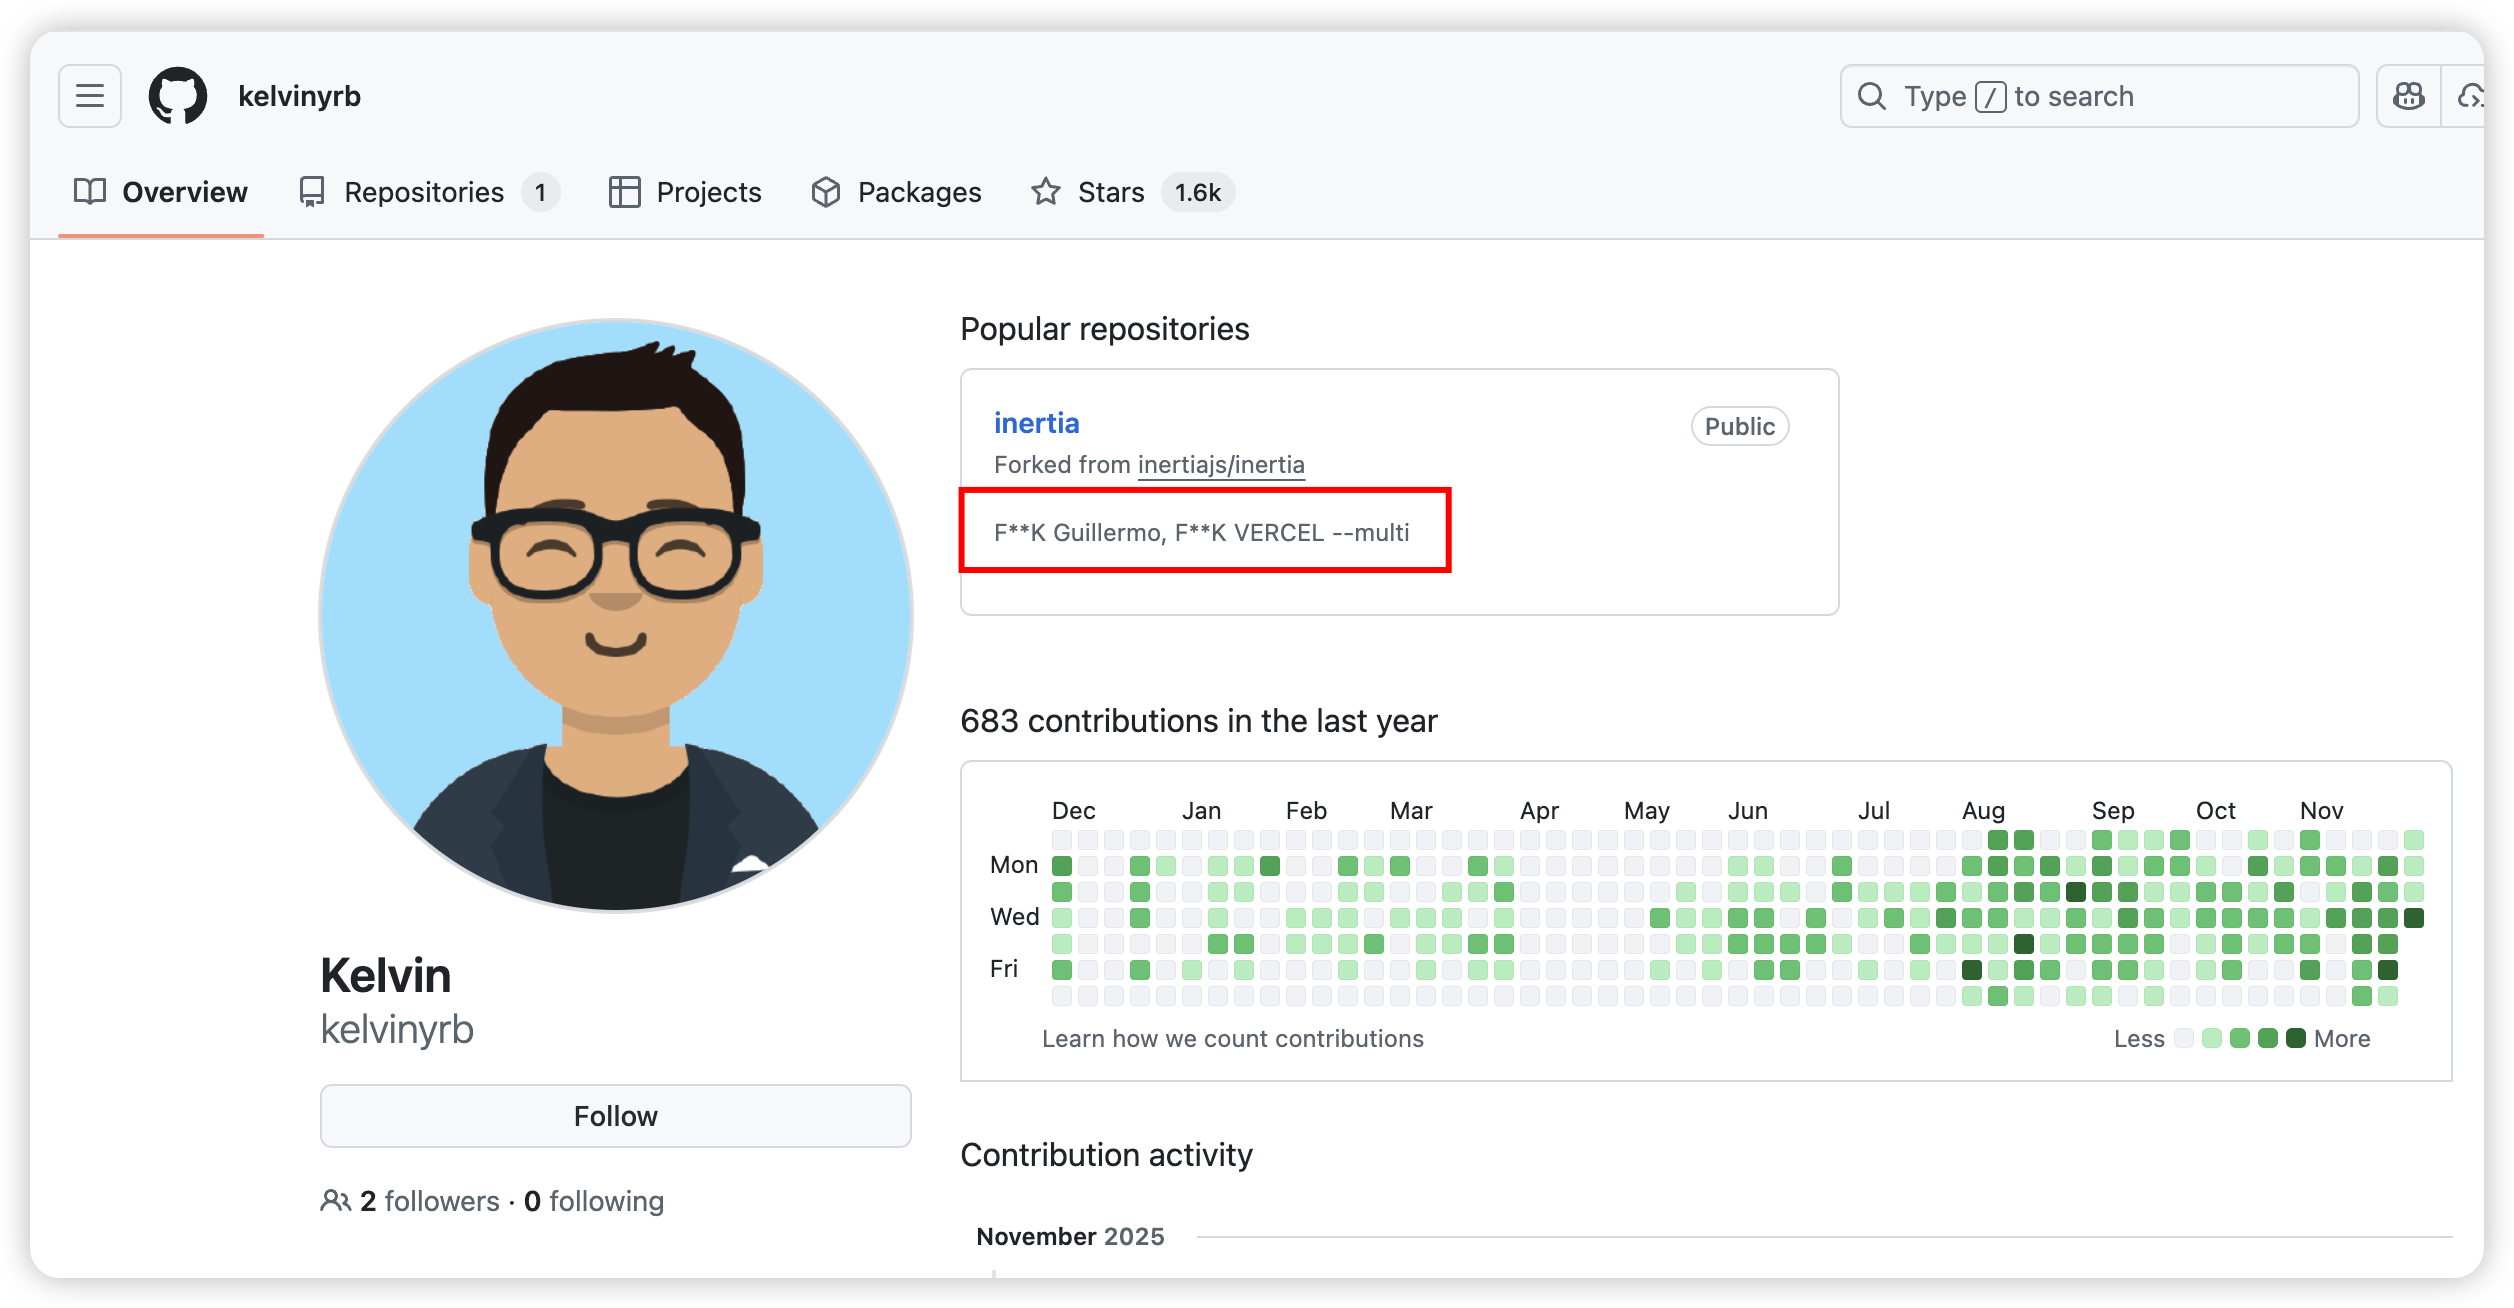Click the GitHub Octocat logo
2514x1308 pixels.
[178, 96]
